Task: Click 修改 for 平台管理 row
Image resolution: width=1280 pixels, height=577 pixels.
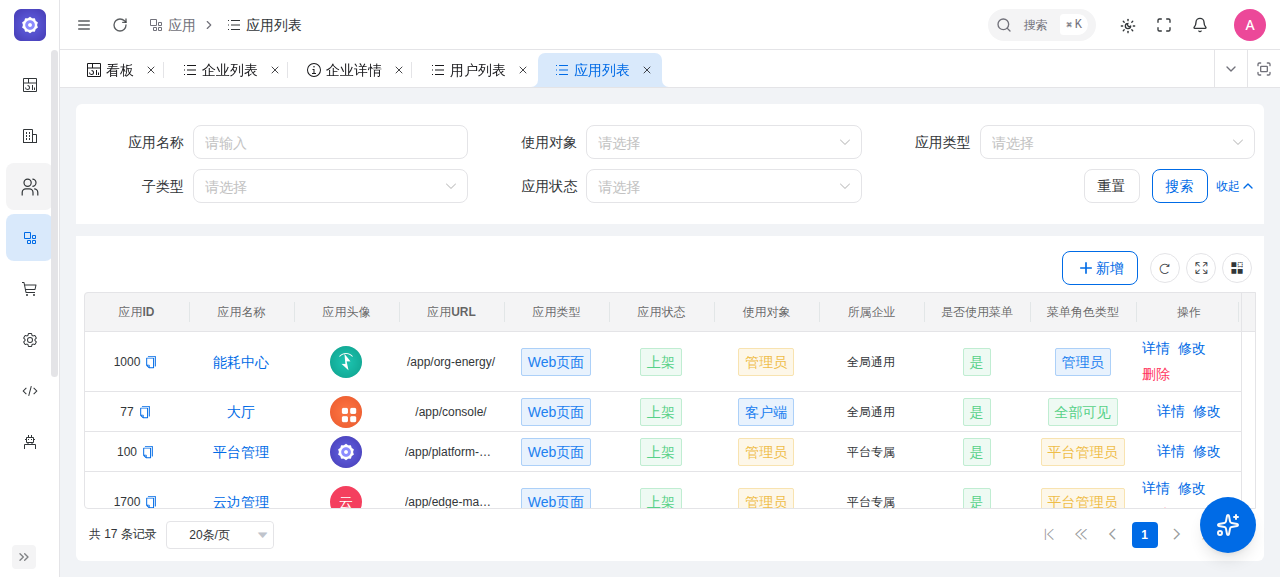Action: 1207,451
